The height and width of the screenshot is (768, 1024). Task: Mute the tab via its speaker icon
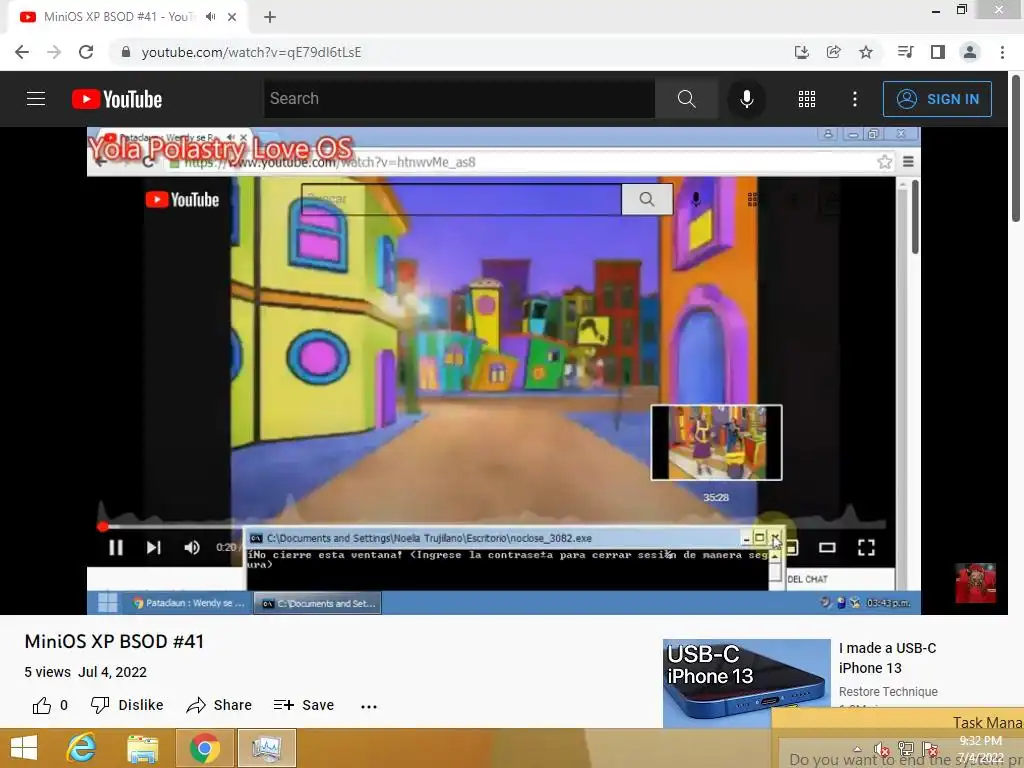[210, 17]
